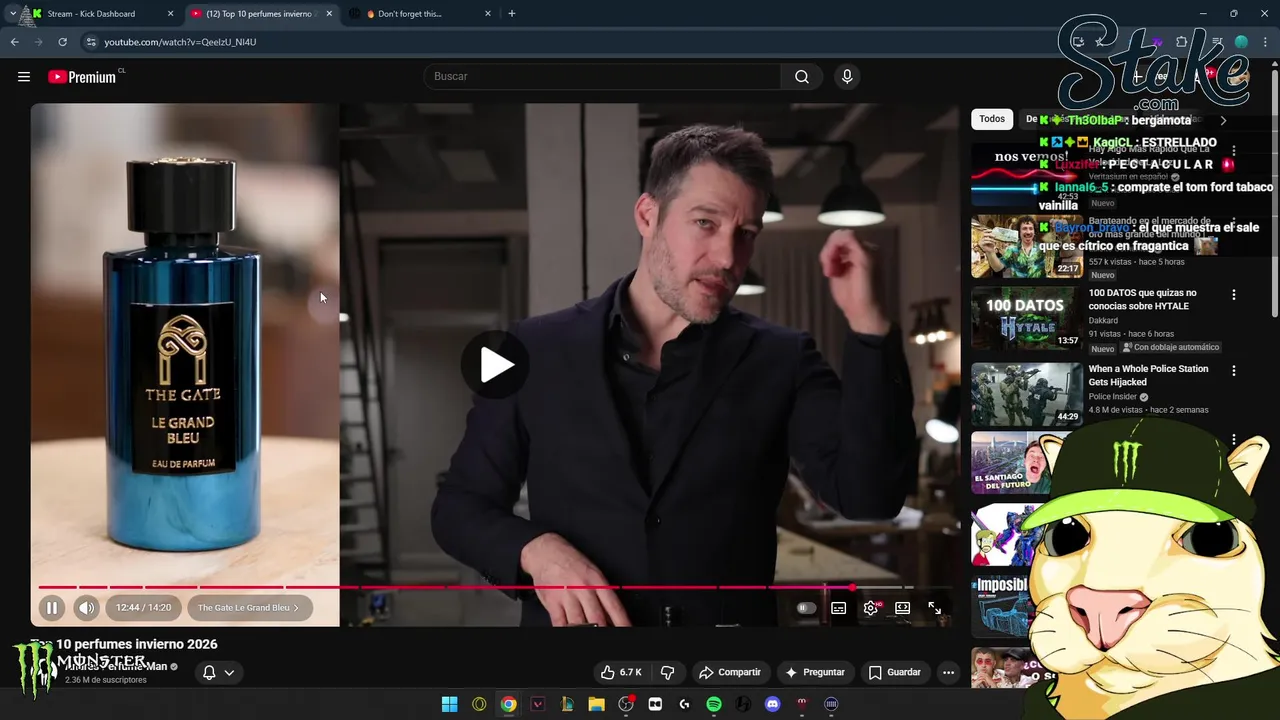Focus the Buscar search field

[602, 76]
